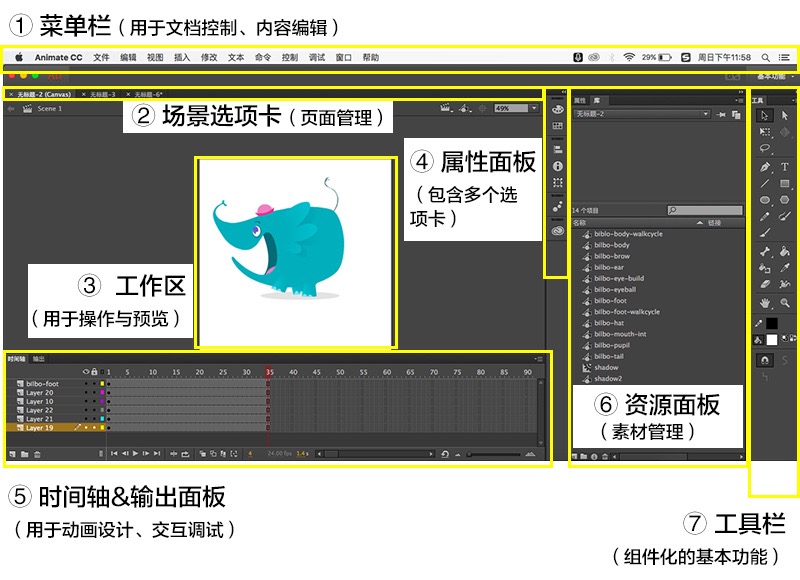The height and width of the screenshot is (580, 800).
Task: Click the library search field
Action: 705,210
